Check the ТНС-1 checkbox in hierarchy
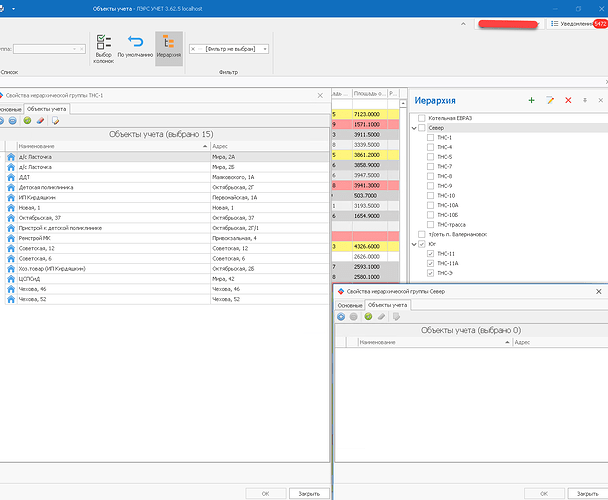Viewport: 608px width, 500px height. click(431, 138)
